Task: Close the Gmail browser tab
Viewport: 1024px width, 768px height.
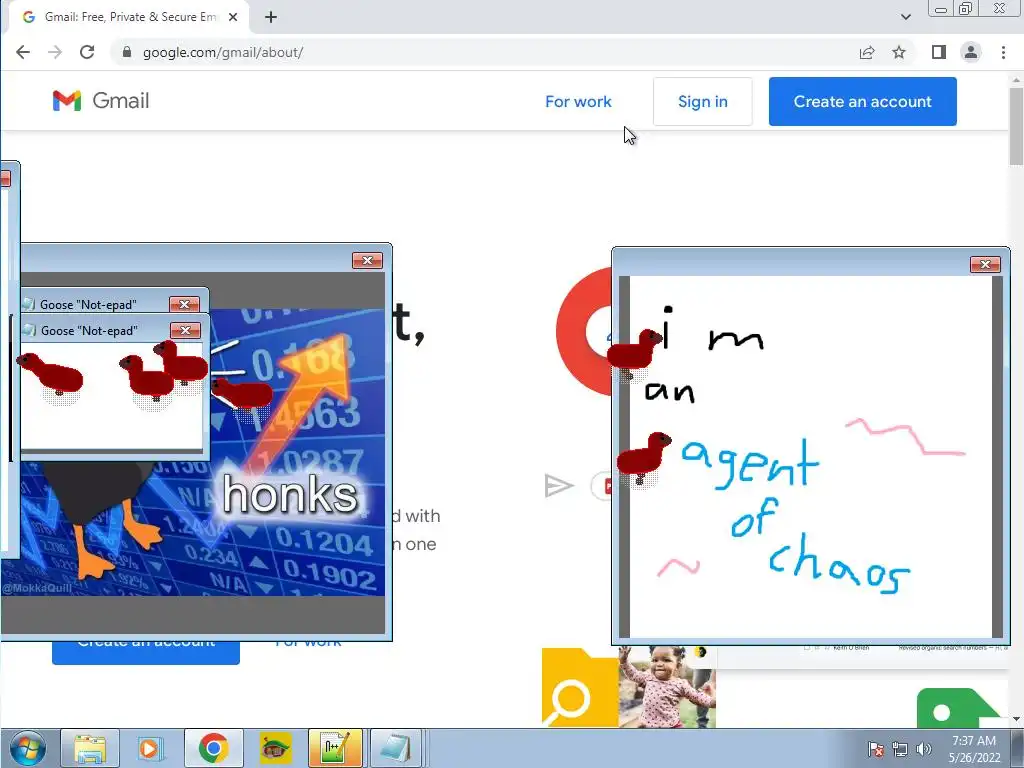Action: 232,17
